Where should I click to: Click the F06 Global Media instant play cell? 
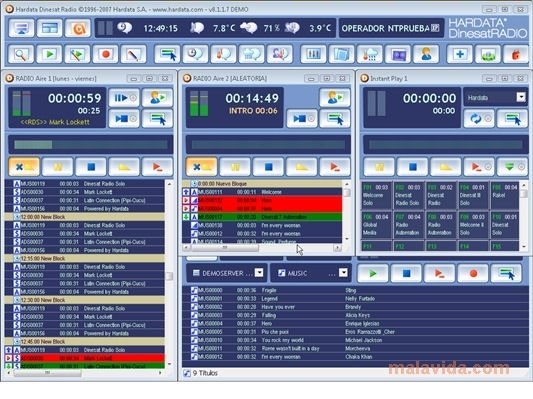[375, 225]
